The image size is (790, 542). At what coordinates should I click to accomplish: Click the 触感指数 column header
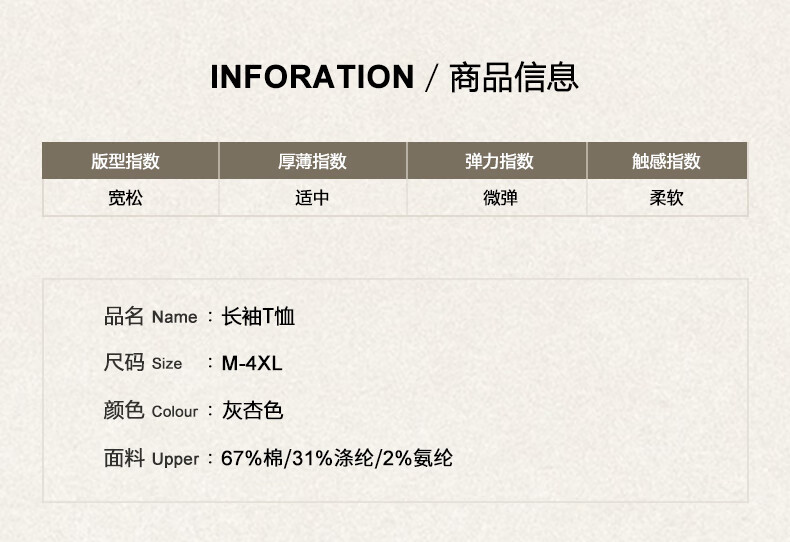click(666, 161)
